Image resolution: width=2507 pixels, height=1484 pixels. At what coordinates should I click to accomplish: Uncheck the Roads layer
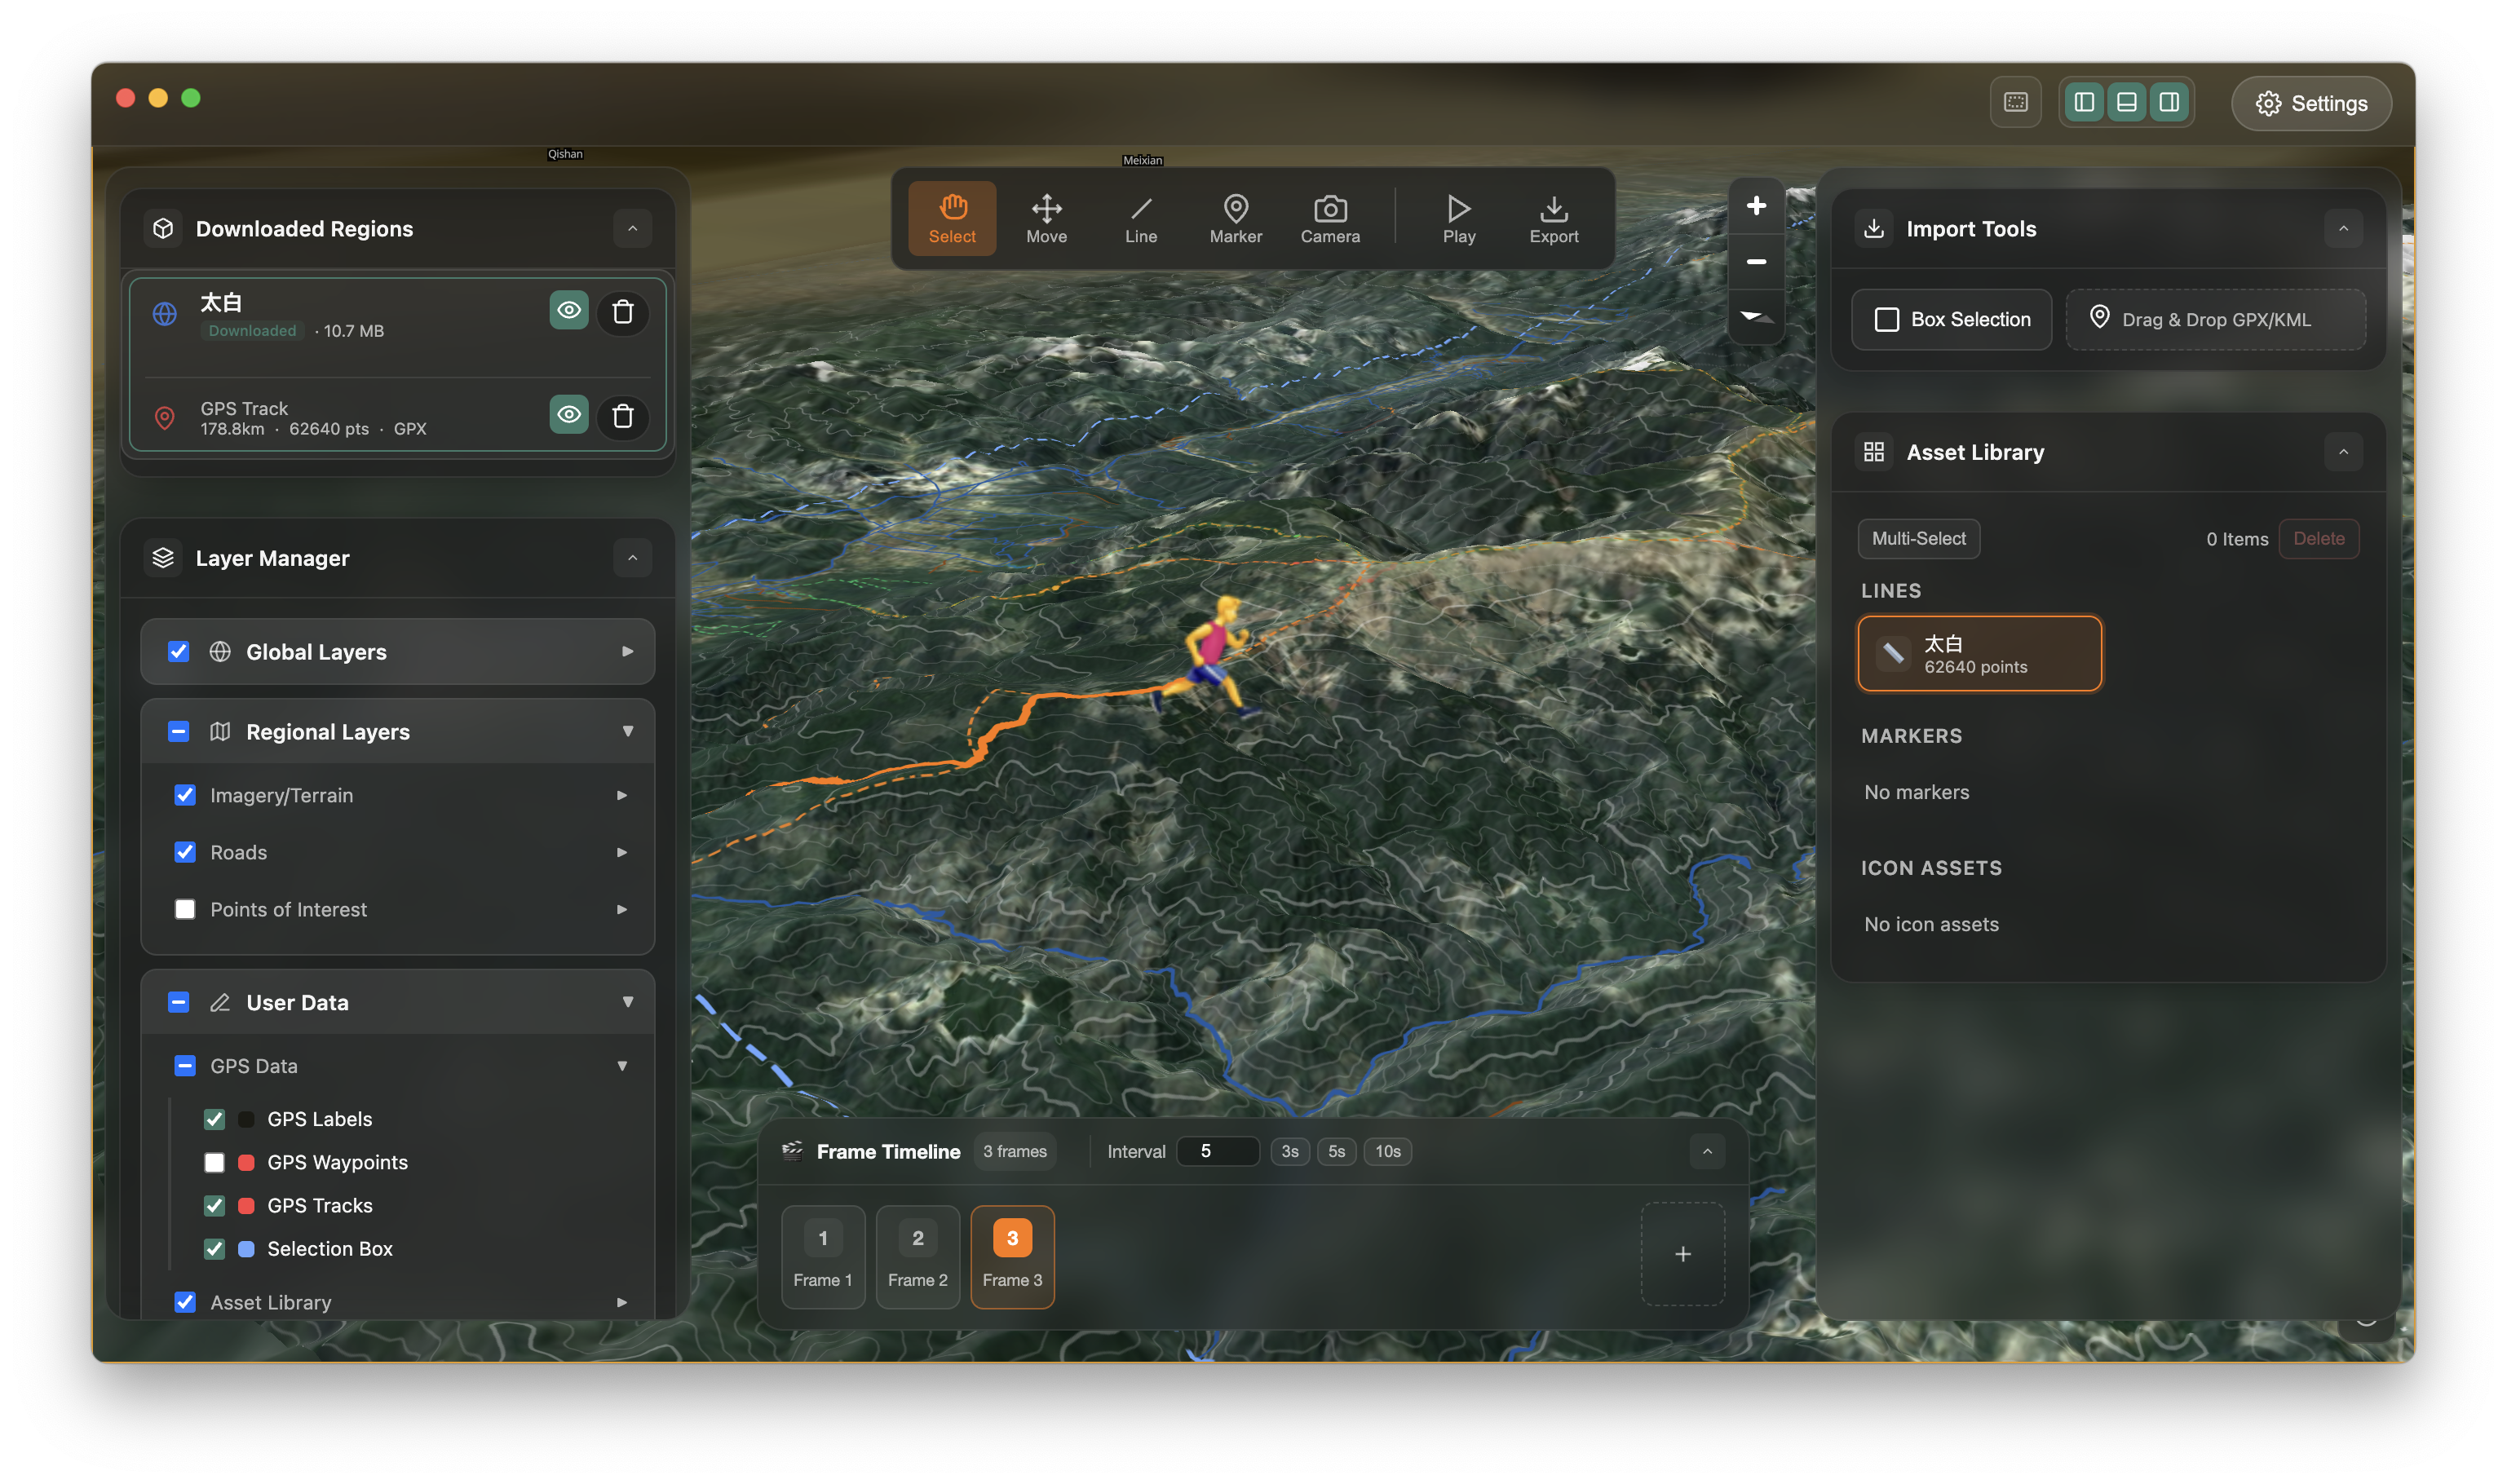point(185,852)
